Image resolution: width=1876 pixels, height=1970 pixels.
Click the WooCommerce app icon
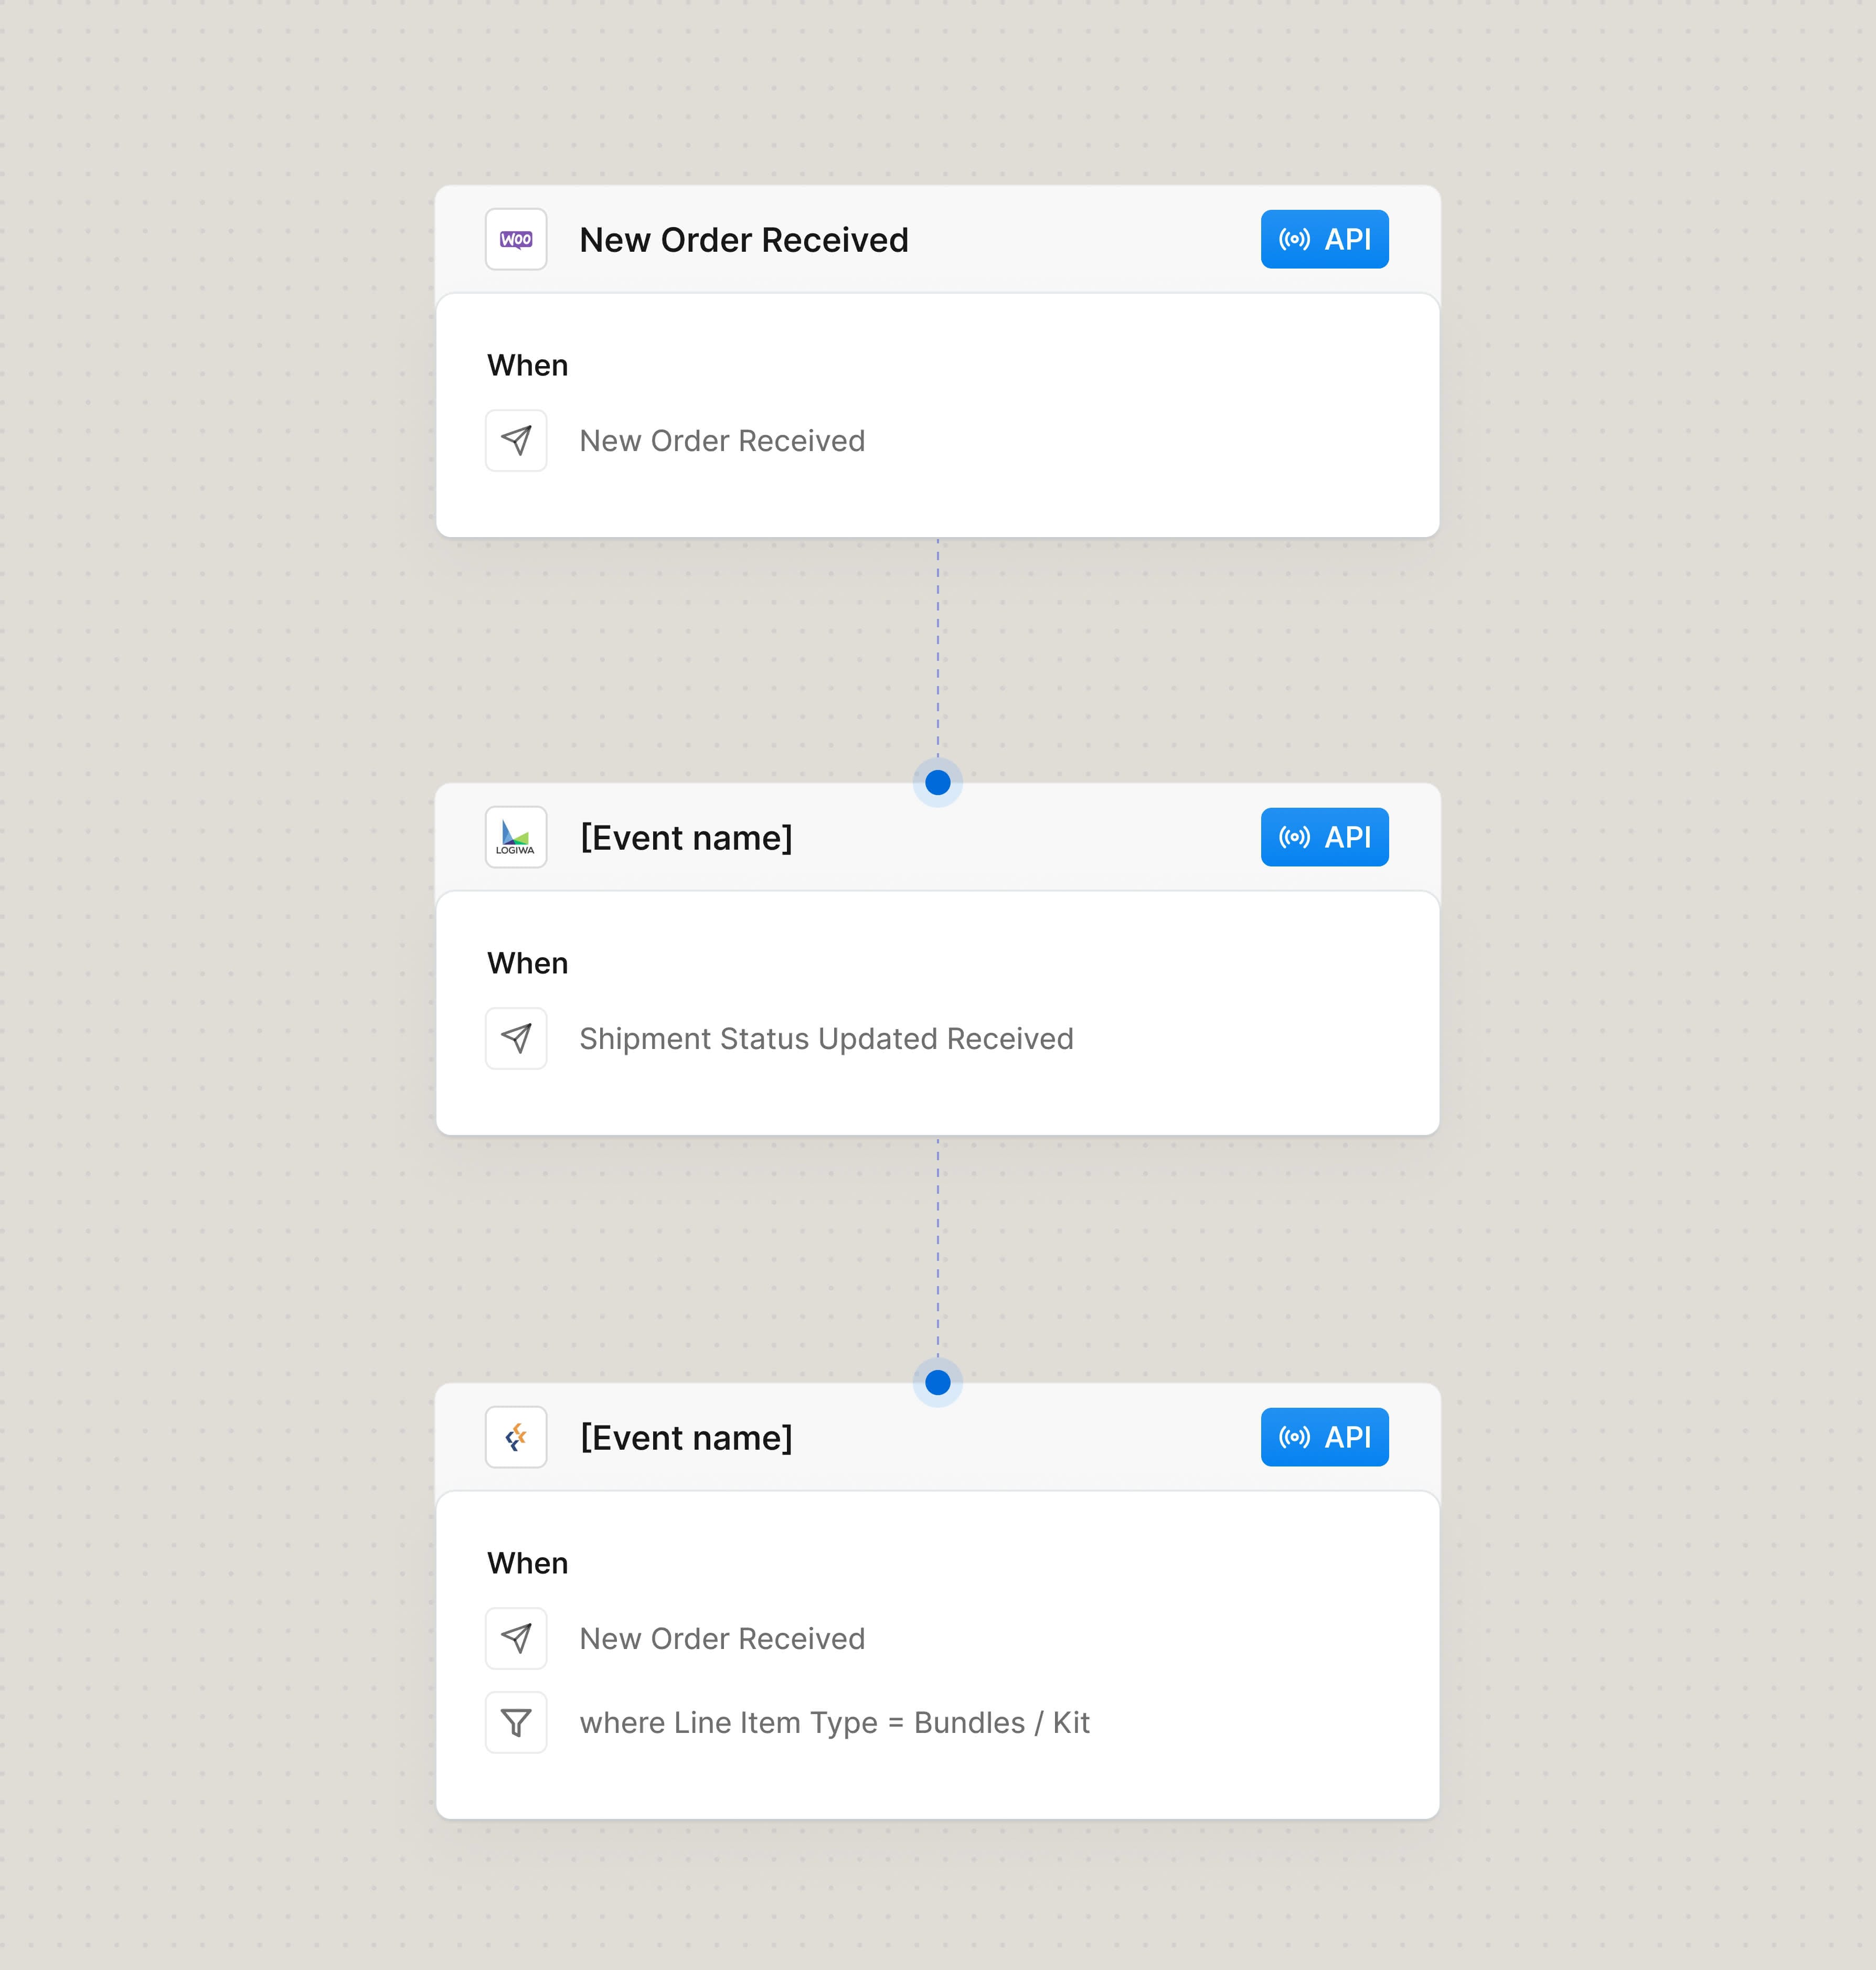coord(516,239)
